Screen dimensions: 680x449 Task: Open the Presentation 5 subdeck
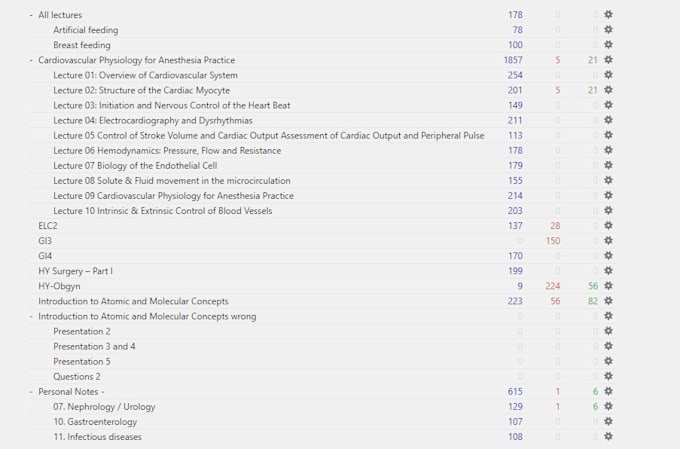[x=82, y=361]
